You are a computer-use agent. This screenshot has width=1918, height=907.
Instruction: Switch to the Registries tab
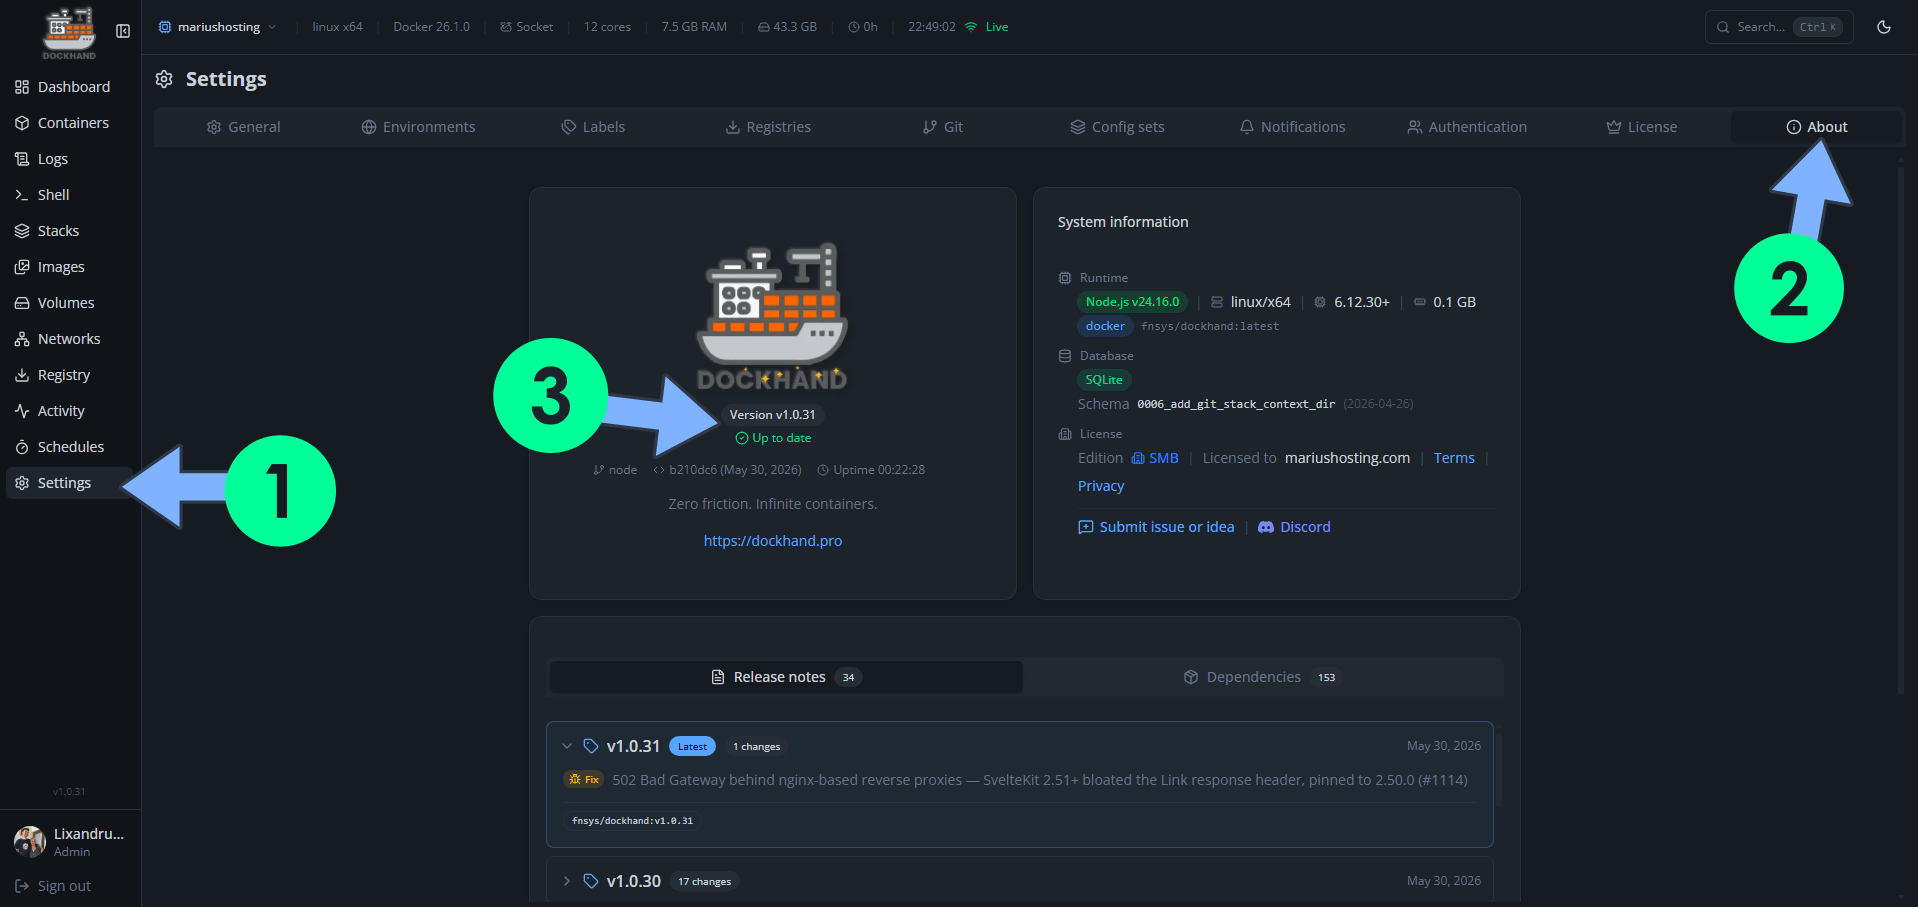768,127
